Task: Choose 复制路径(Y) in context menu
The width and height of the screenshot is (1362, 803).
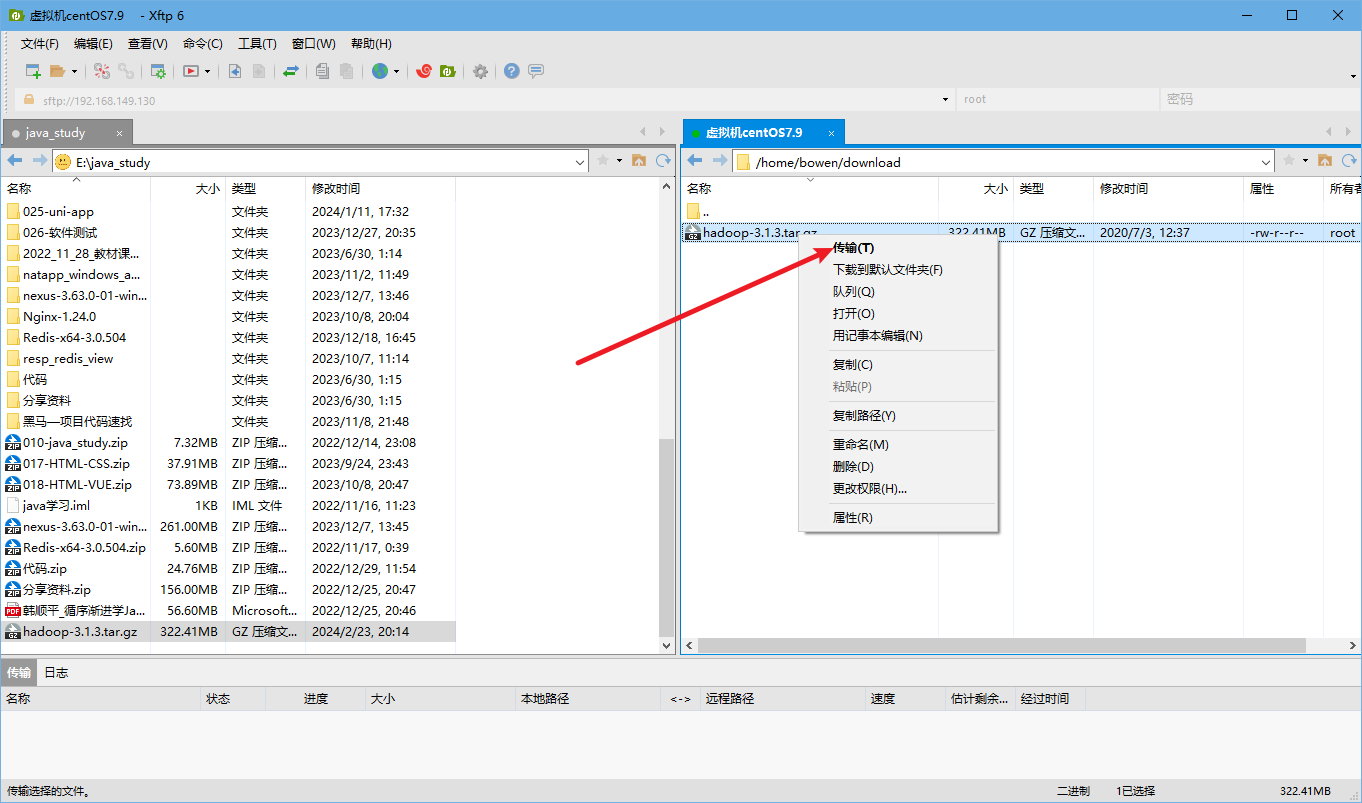Action: point(898,416)
